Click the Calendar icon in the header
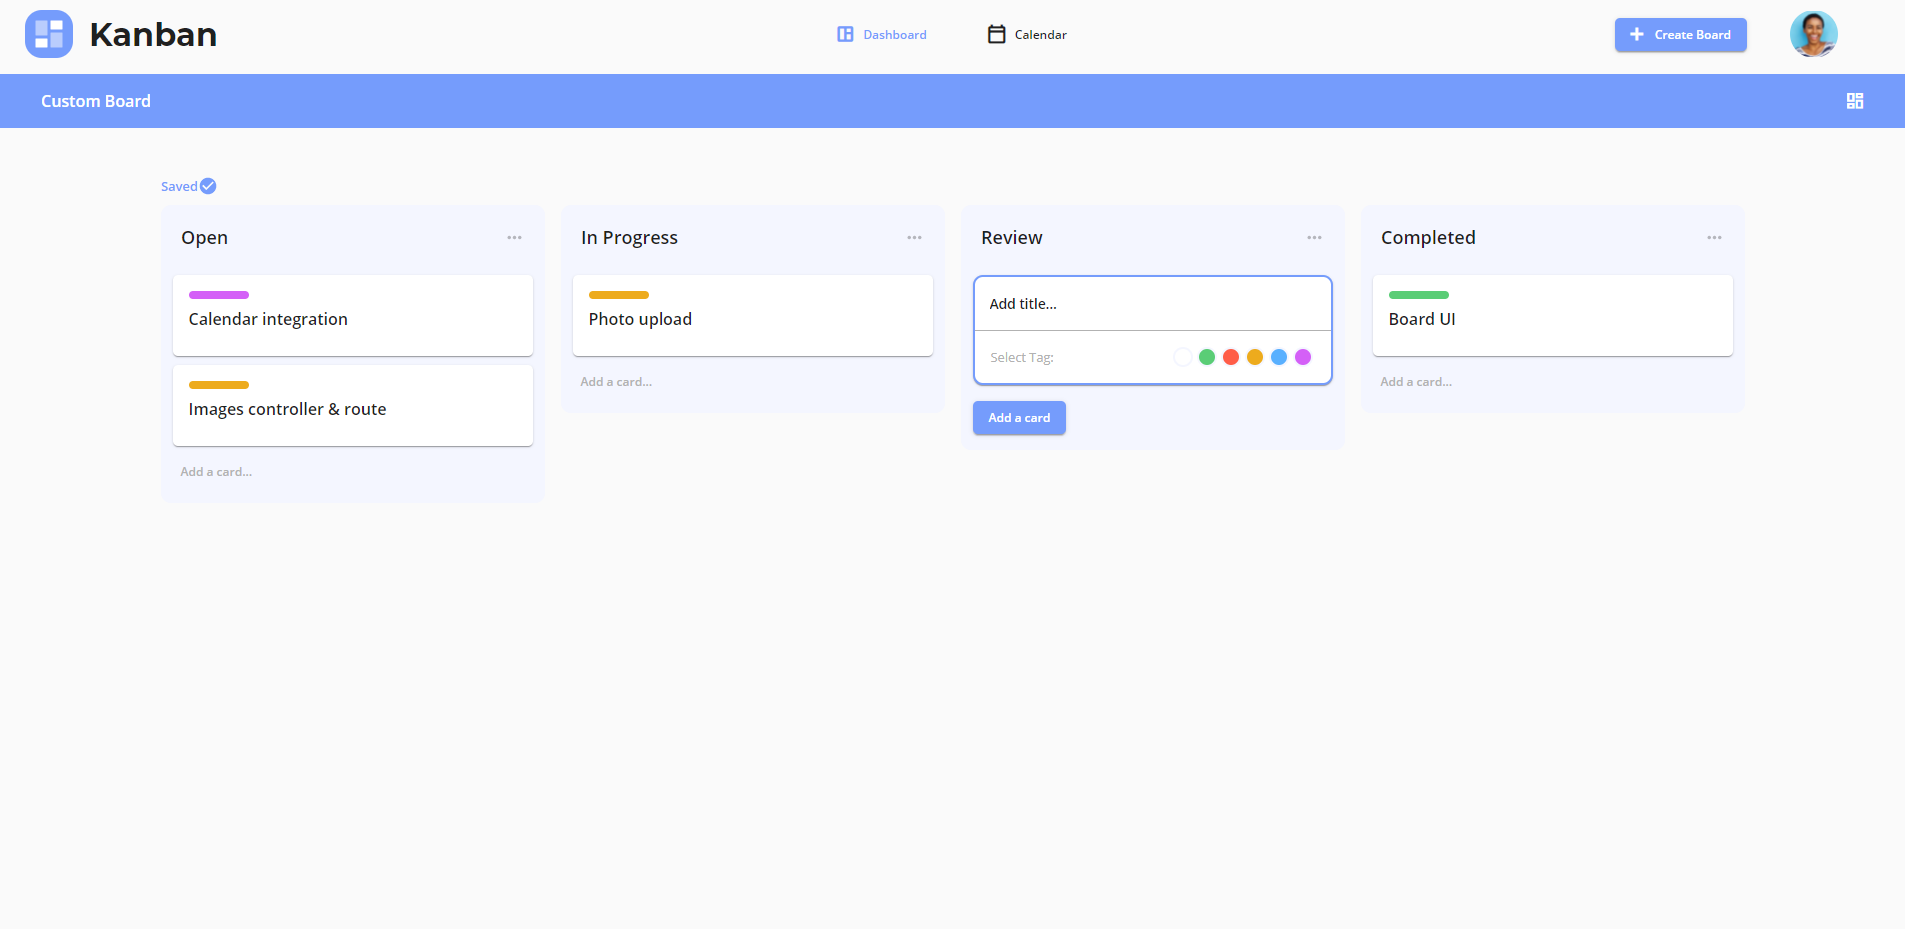The image size is (1905, 929). pyautogui.click(x=996, y=33)
